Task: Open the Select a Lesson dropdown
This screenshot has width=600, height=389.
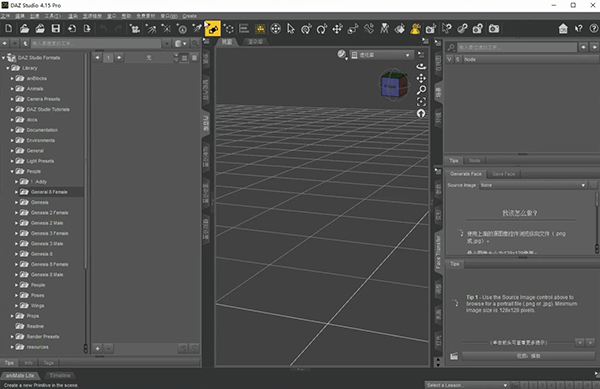Action: click(466, 385)
